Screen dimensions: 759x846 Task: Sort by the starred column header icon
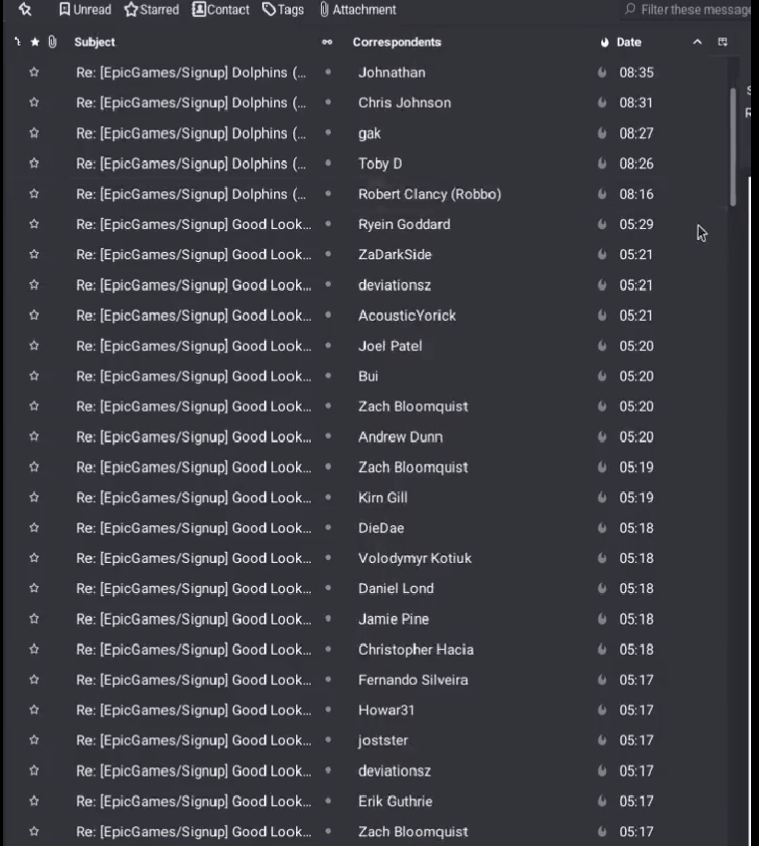pos(35,42)
